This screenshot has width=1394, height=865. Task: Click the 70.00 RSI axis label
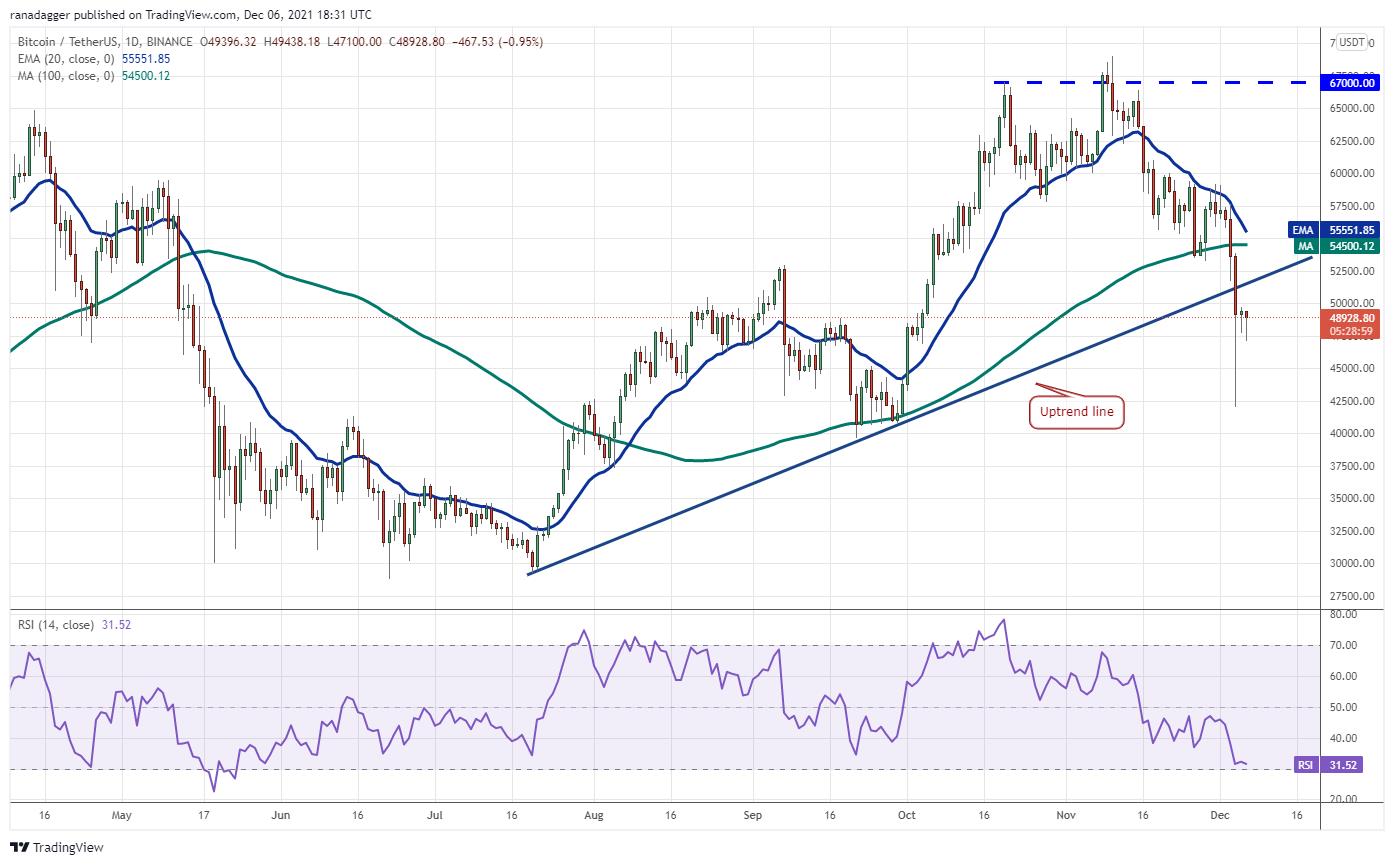point(1343,646)
